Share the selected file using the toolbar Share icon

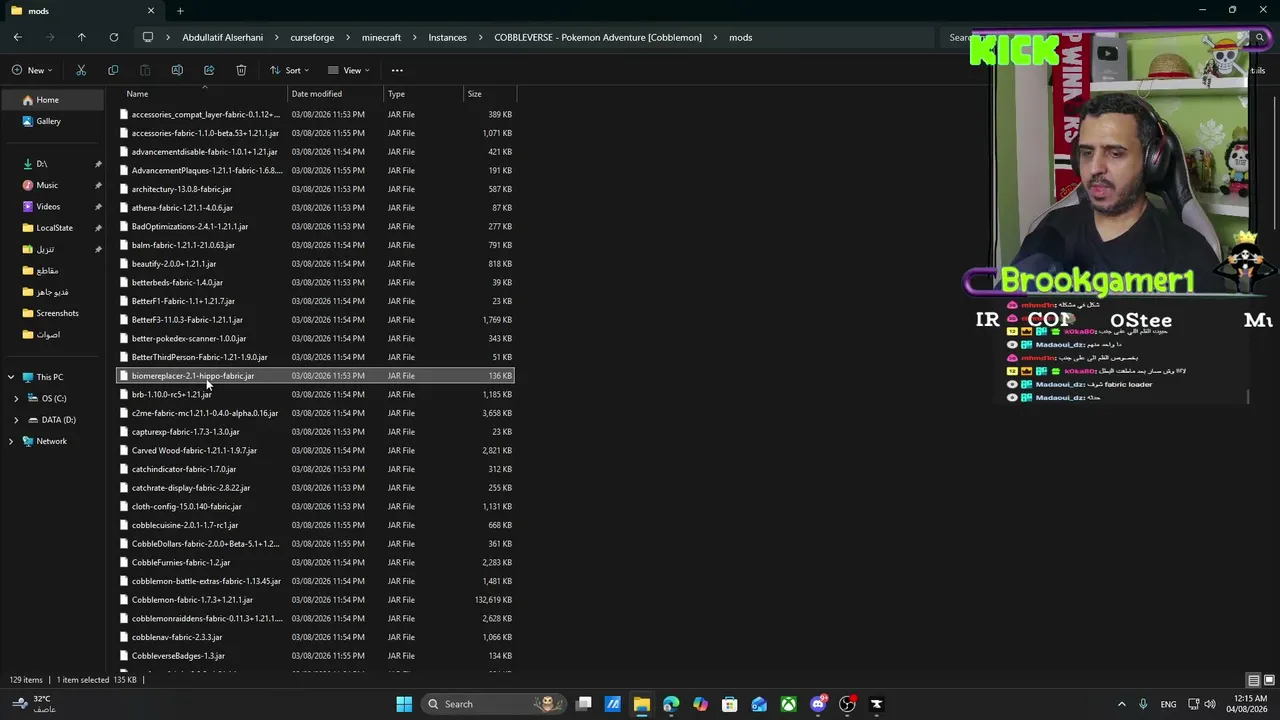[x=209, y=70]
